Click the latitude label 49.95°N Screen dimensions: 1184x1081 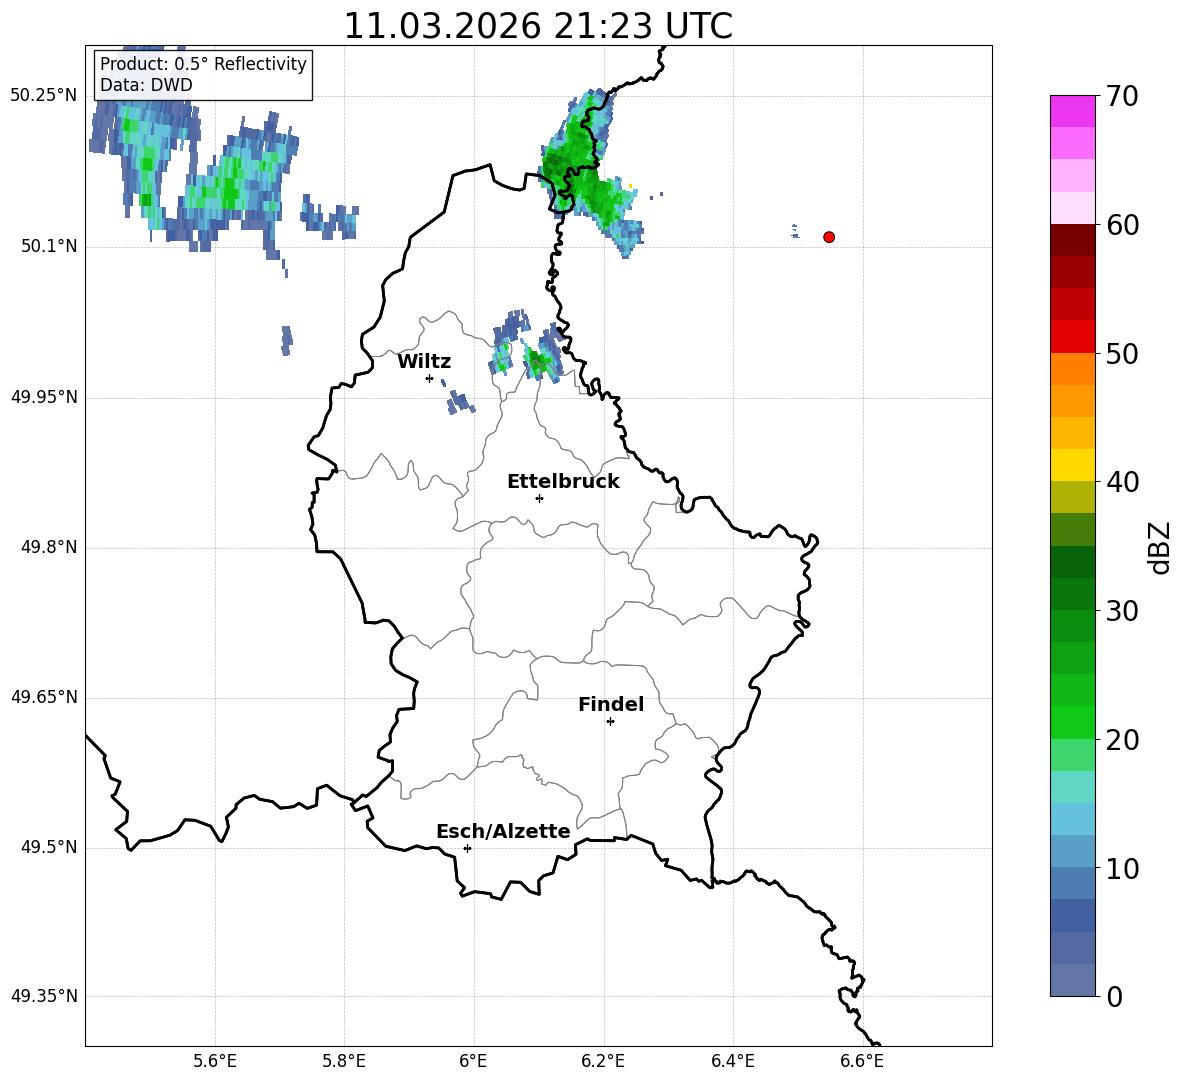(x=44, y=396)
